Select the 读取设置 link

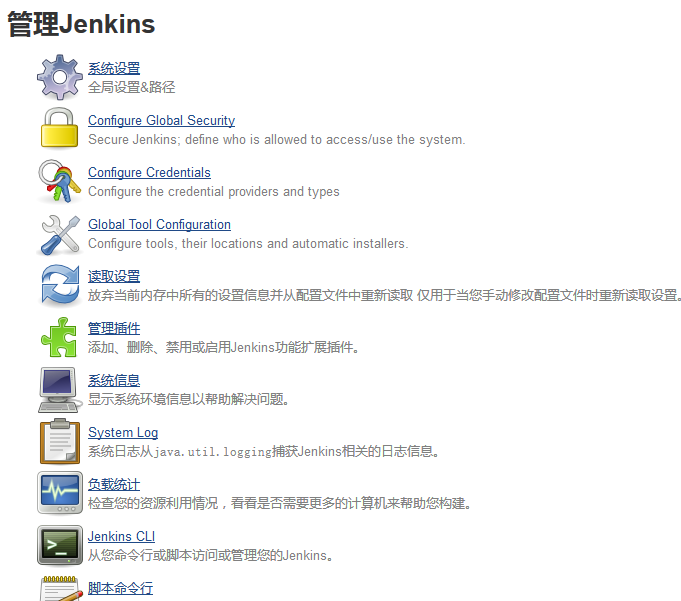(114, 276)
